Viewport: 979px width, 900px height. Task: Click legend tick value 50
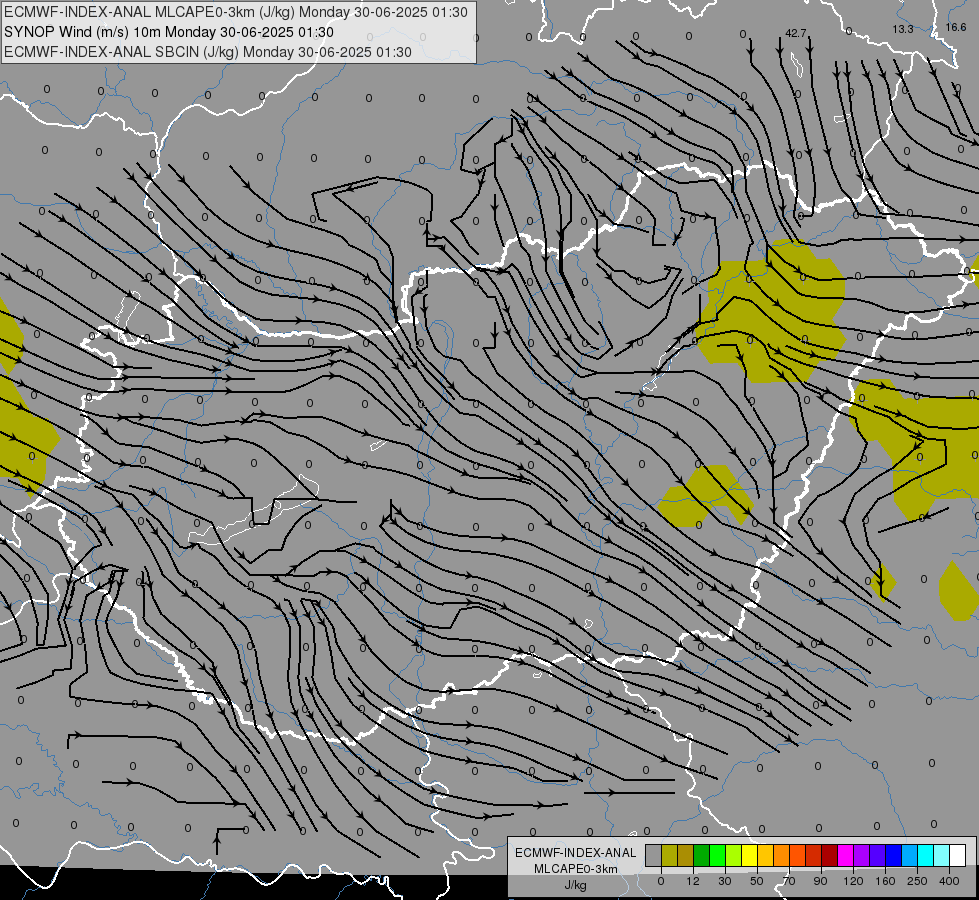click(757, 881)
